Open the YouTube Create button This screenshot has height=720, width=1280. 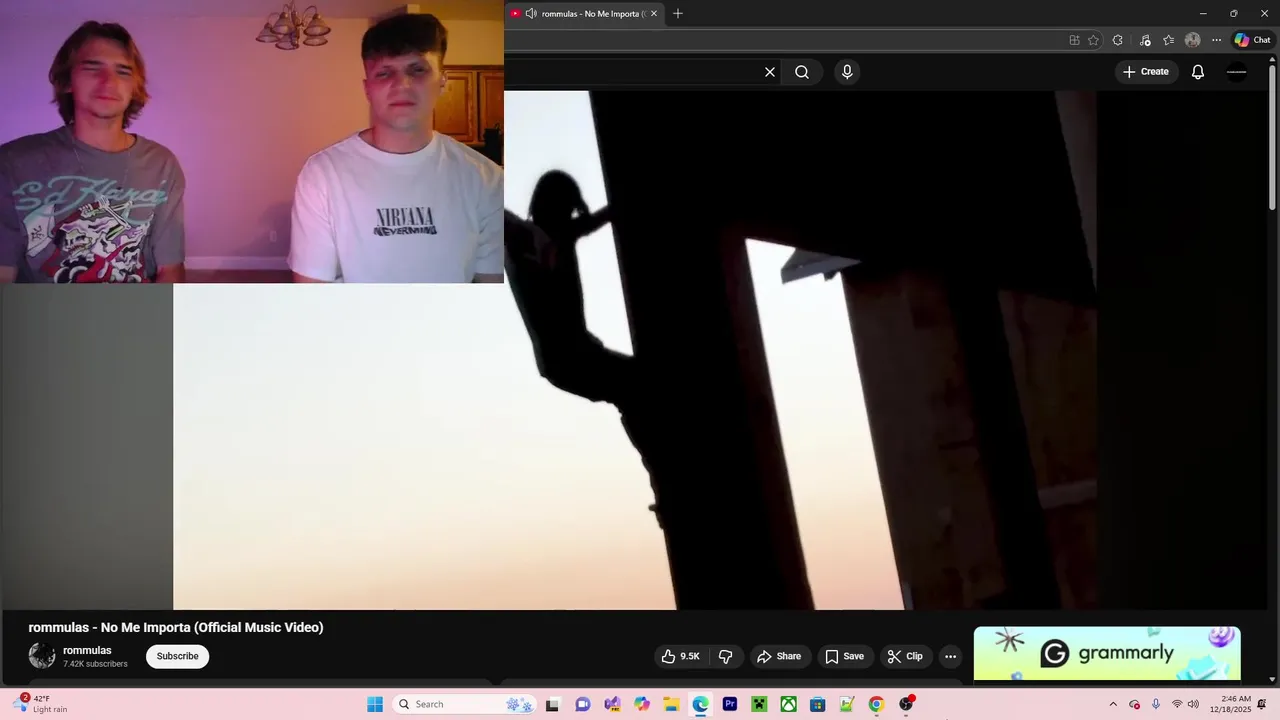[1146, 72]
